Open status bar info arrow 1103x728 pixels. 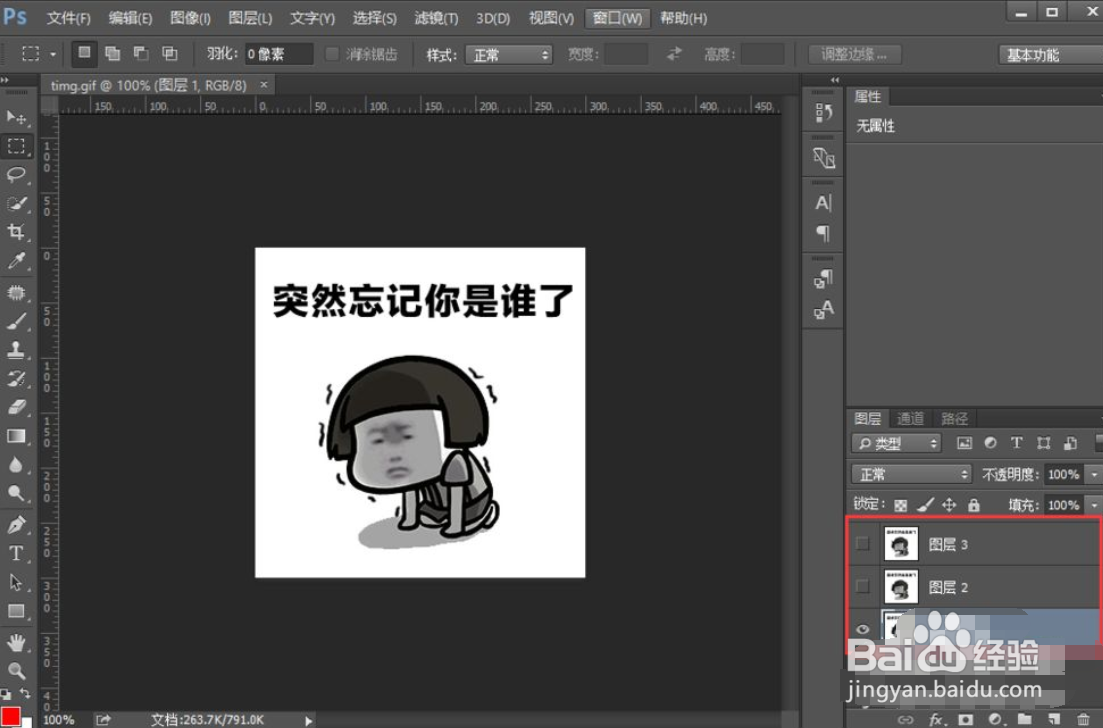(x=308, y=720)
